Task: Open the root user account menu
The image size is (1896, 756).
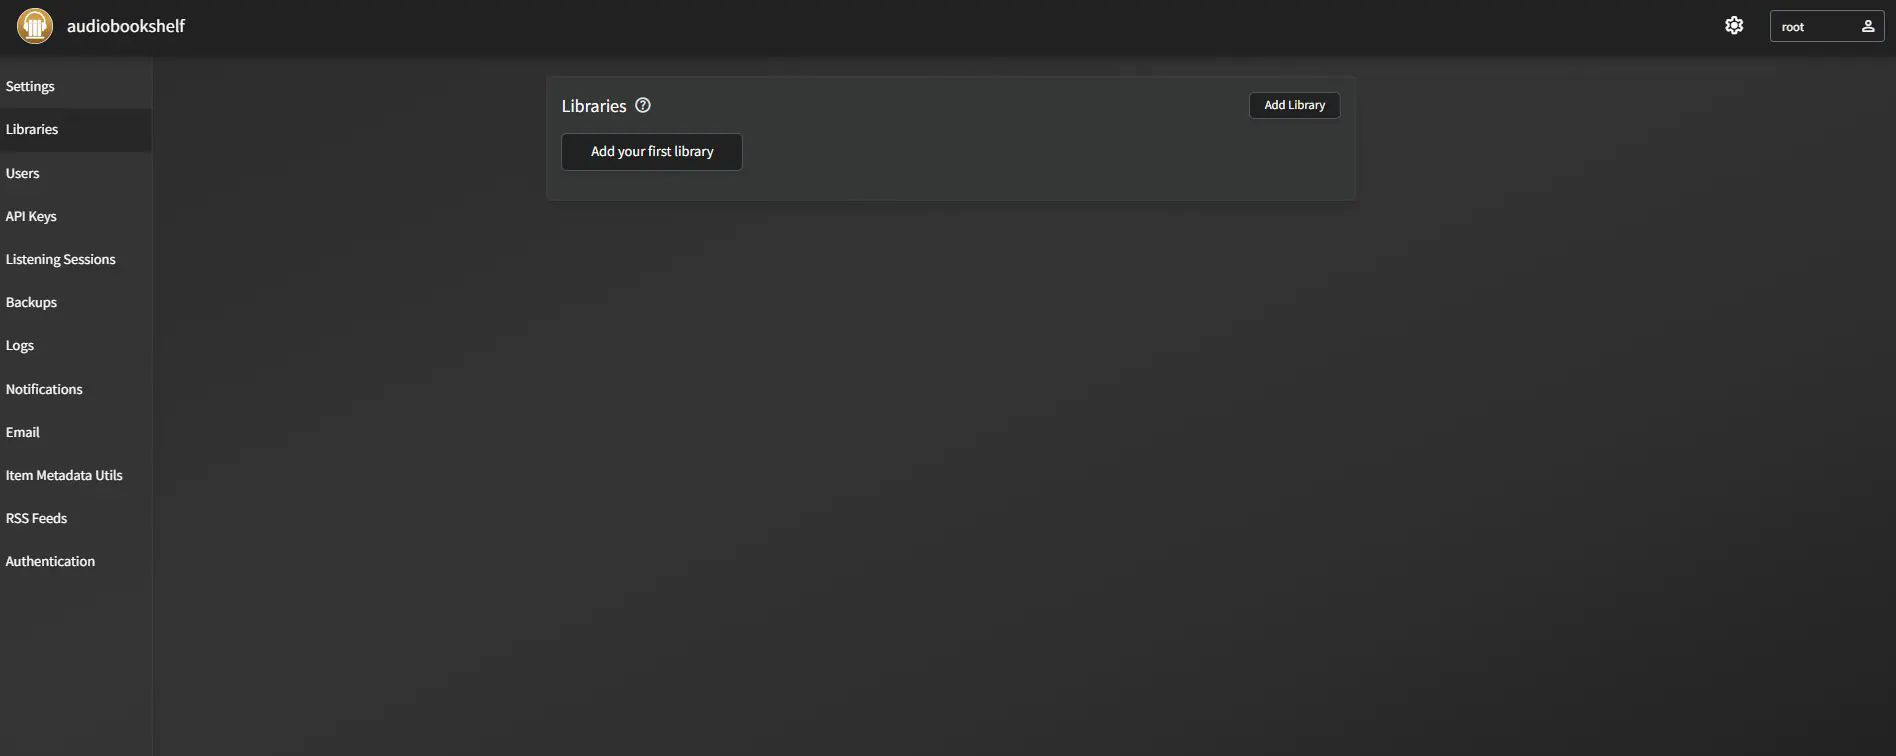Action: tap(1826, 26)
